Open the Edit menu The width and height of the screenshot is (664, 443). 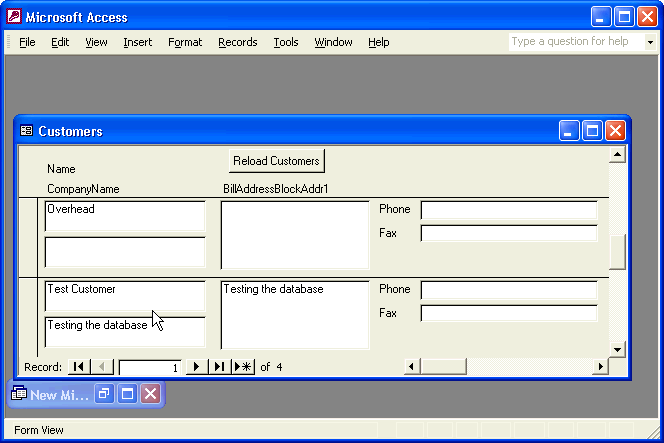coord(60,42)
